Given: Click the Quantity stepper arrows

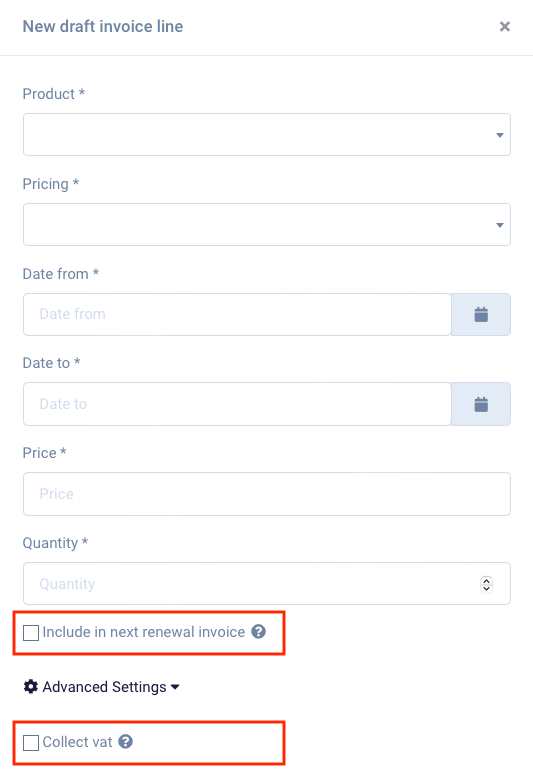Looking at the screenshot, I should (x=486, y=584).
